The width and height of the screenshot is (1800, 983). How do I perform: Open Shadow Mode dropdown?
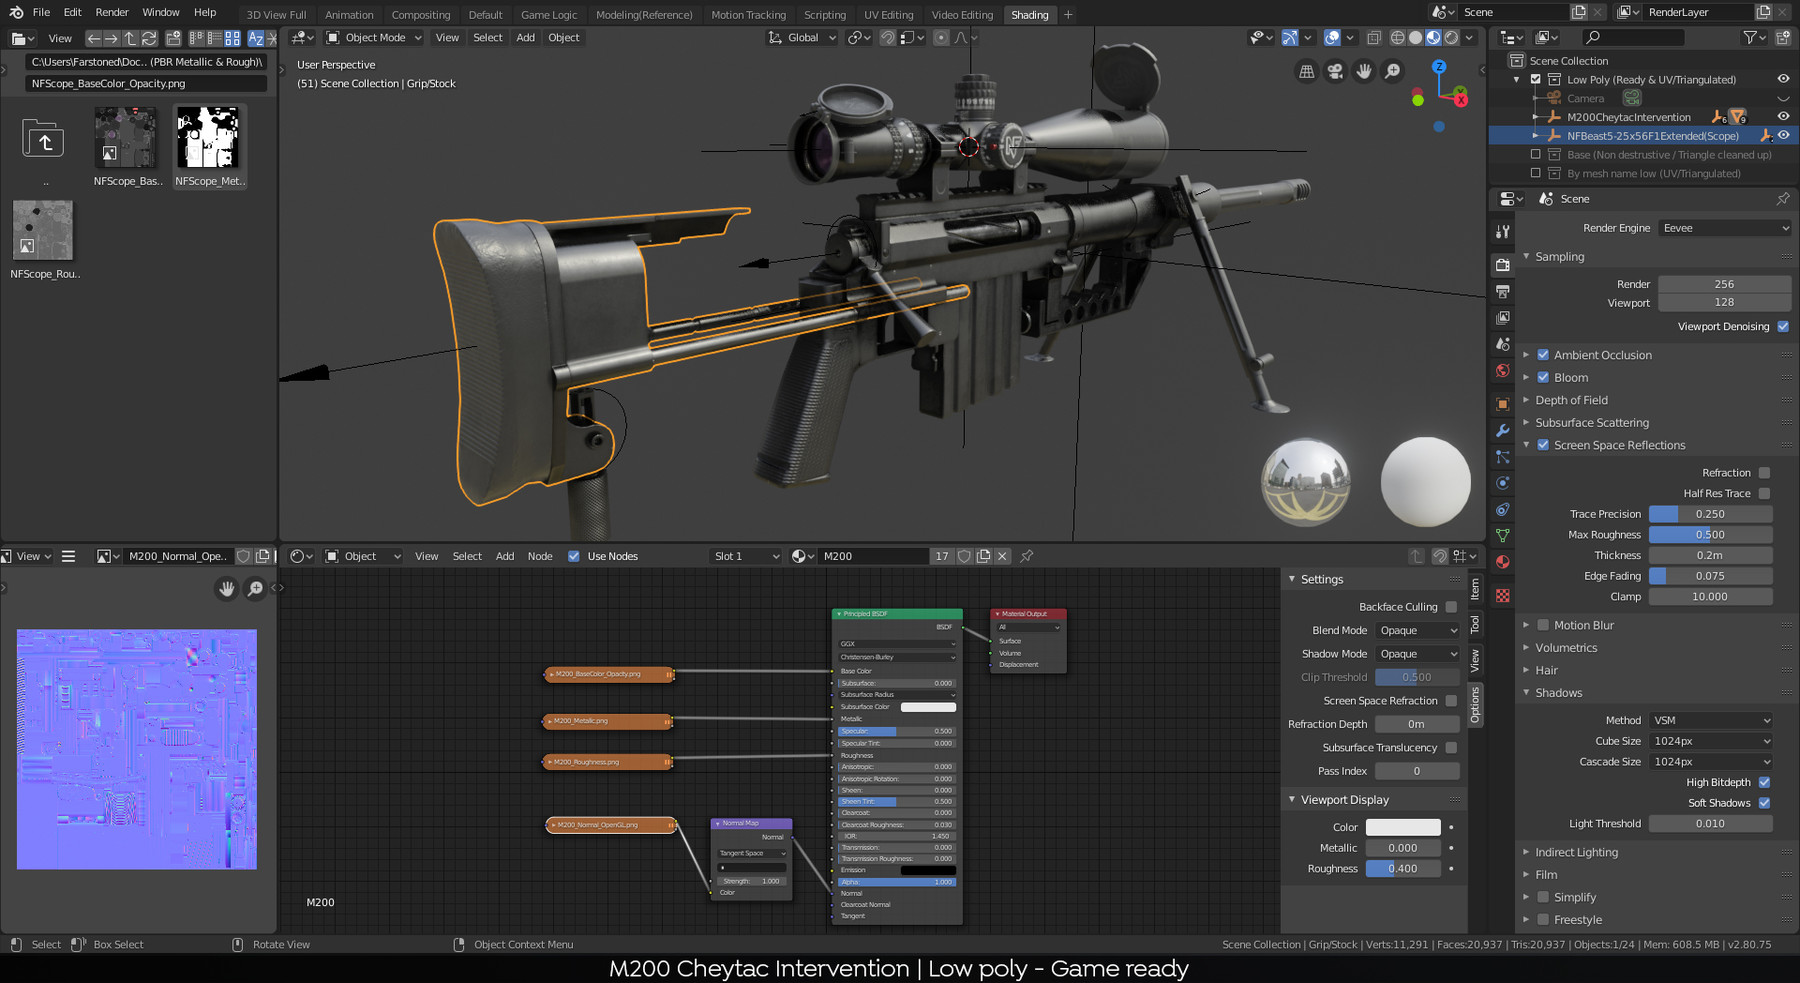pos(1417,654)
